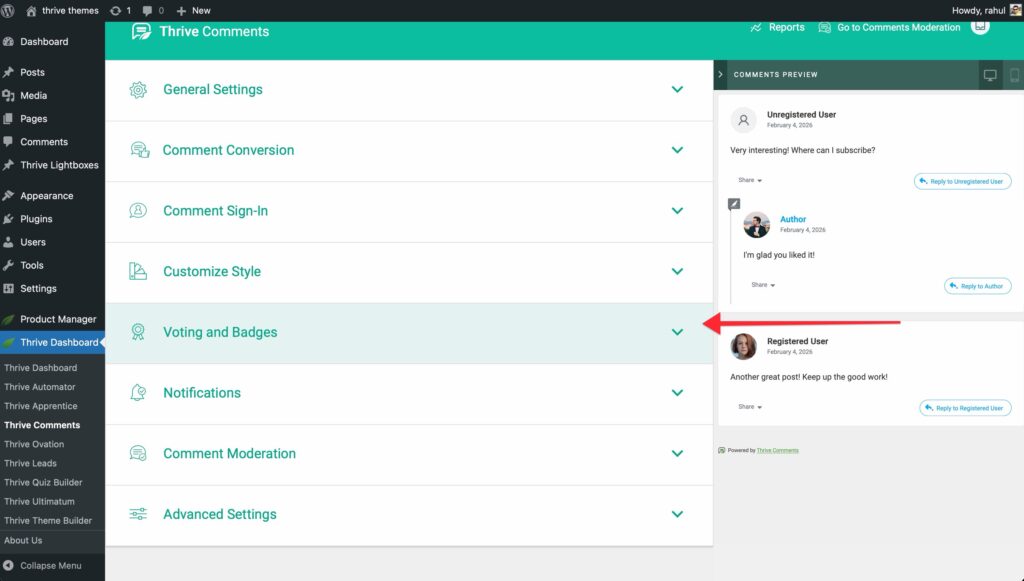The height and width of the screenshot is (581, 1024).
Task: Click the Advanced Settings sliders icon
Action: 138,514
